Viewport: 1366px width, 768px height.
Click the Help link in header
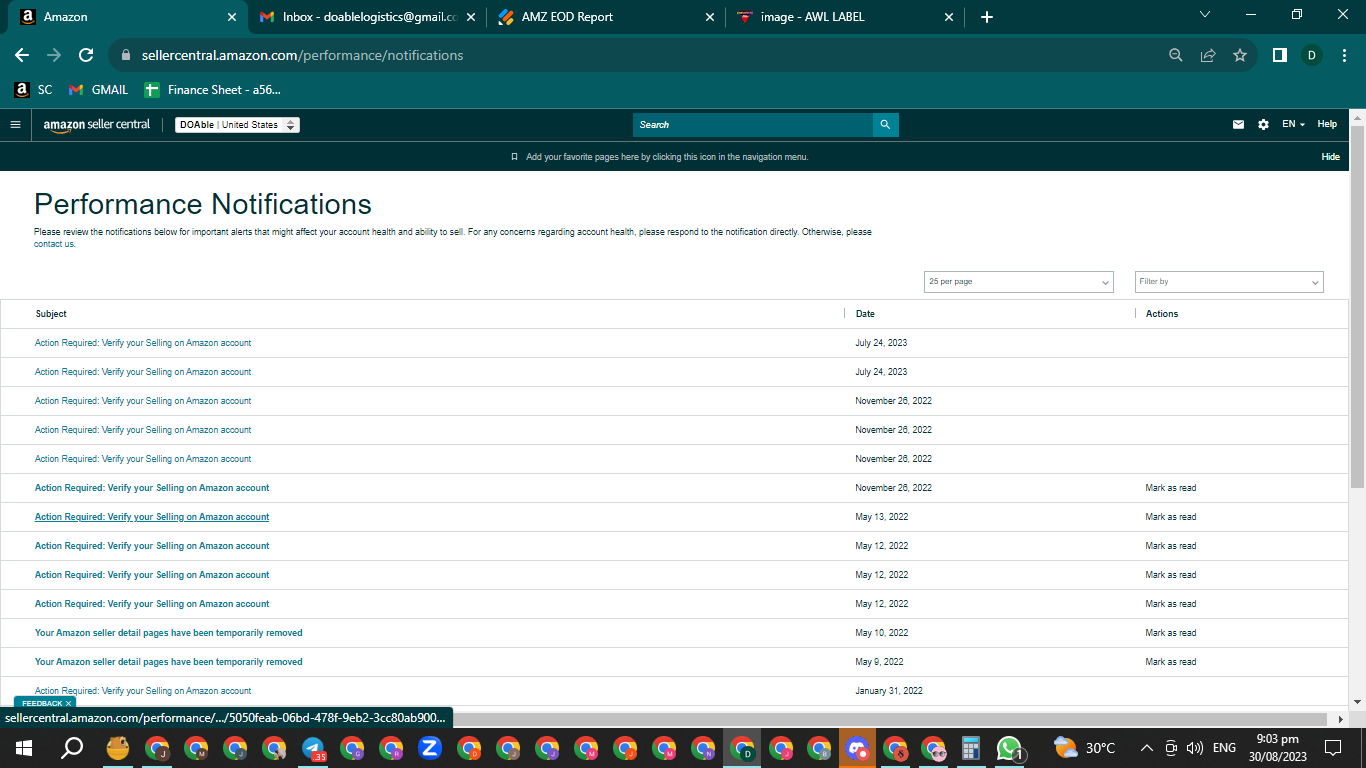[x=1327, y=125]
